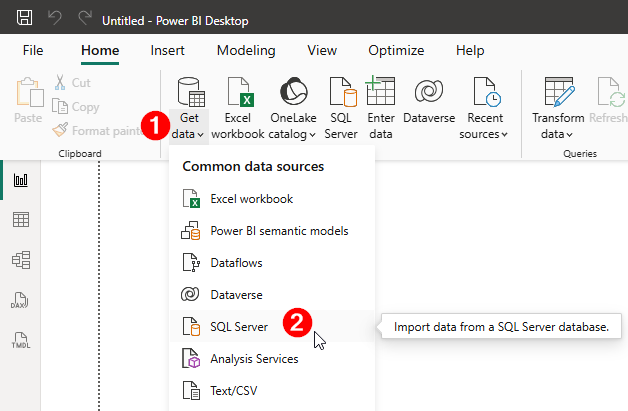Choose SQL Server in the data sources list
The height and width of the screenshot is (411, 628).
point(272,326)
